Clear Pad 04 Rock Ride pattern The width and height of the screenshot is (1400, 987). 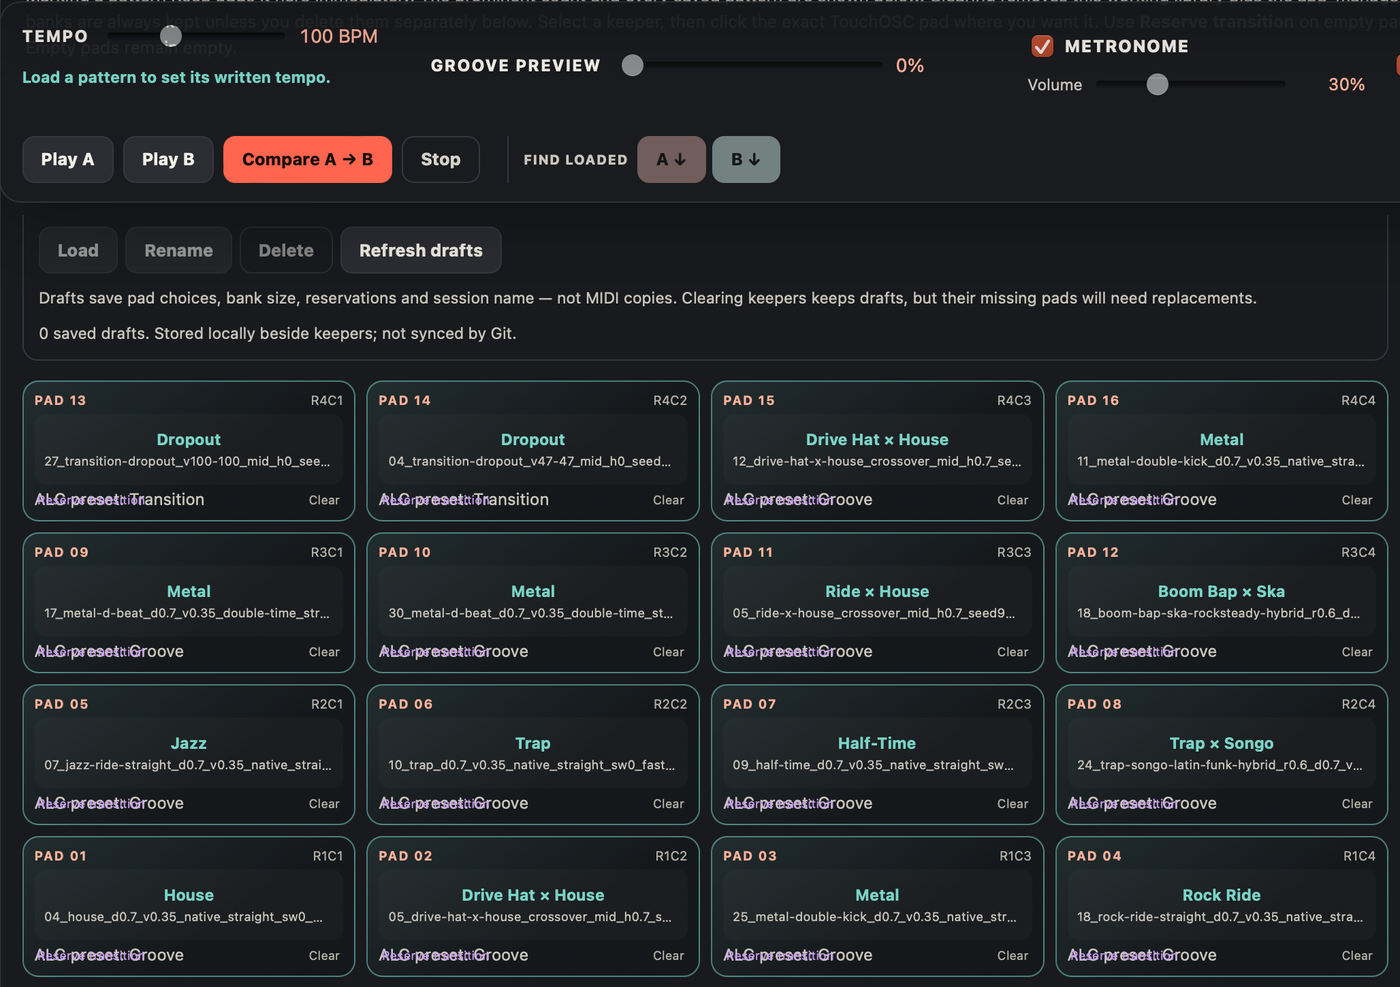(1357, 956)
